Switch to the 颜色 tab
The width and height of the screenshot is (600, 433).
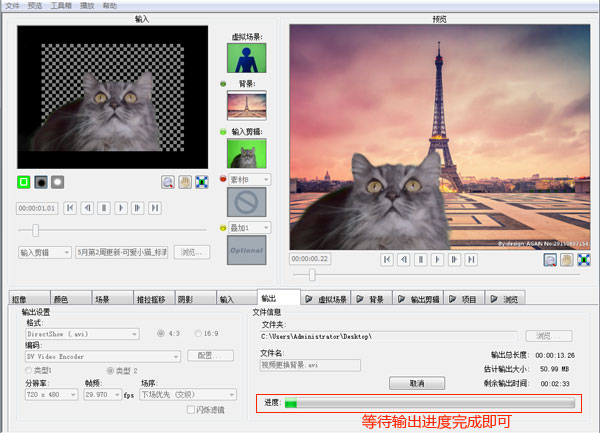[x=71, y=299]
